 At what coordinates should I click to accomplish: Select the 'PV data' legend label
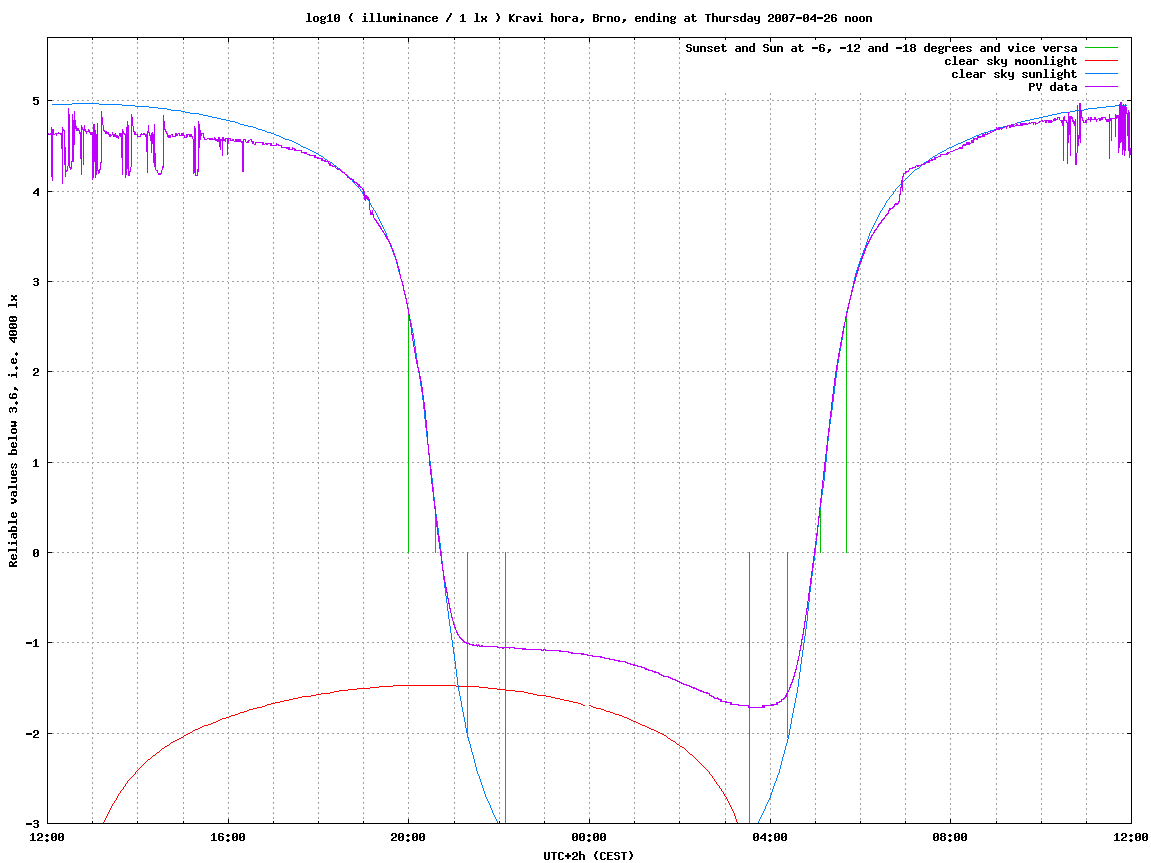[x=1052, y=87]
